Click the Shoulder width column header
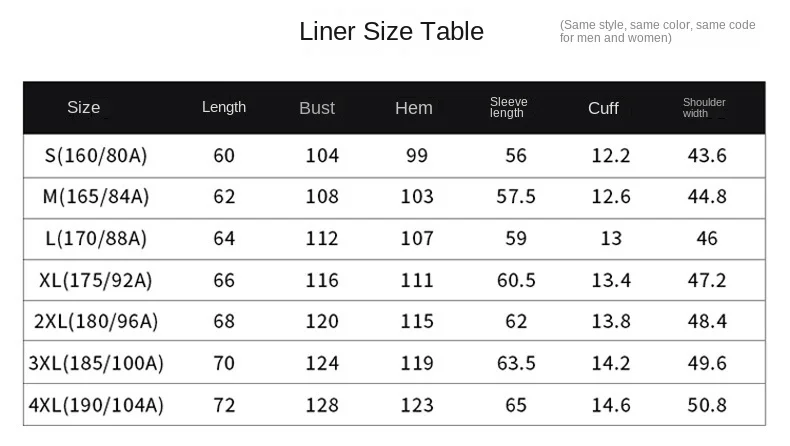The width and height of the screenshot is (790, 446). 704,107
